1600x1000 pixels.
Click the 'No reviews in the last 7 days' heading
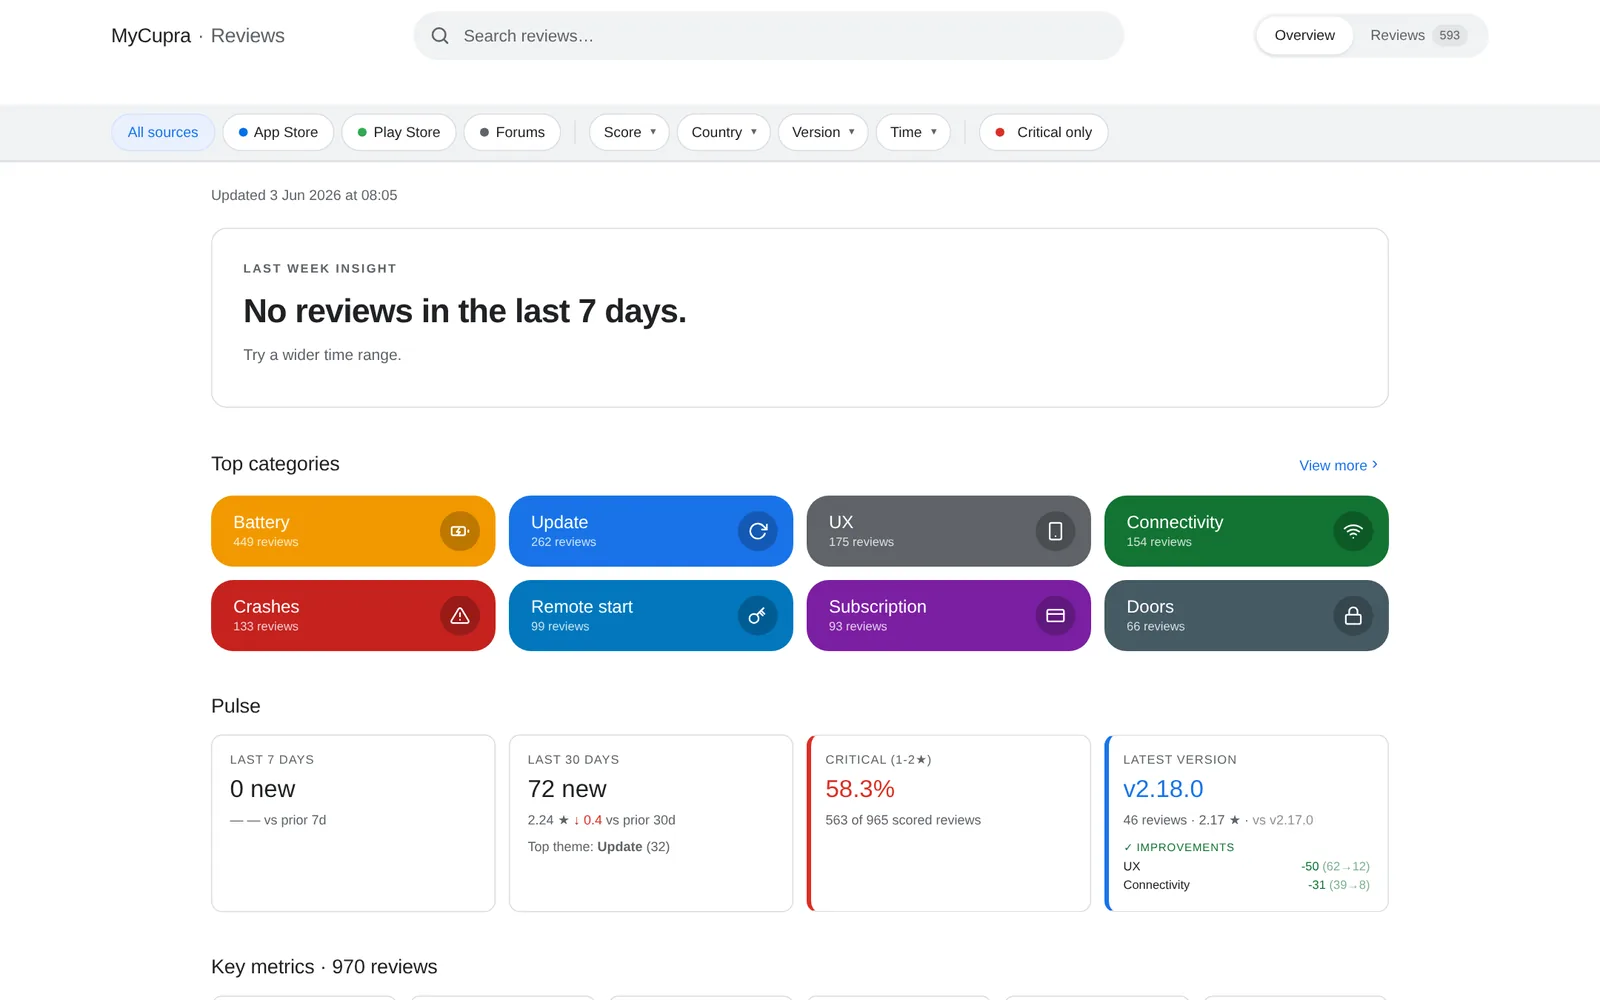point(465,311)
